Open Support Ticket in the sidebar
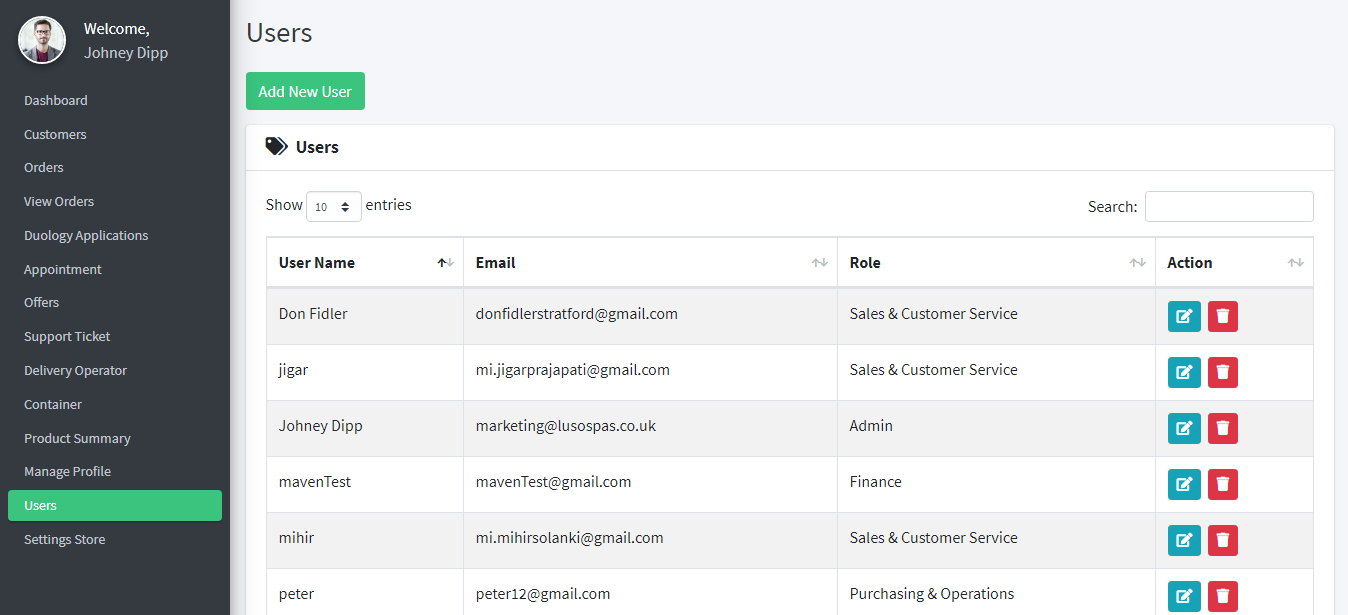The image size is (1348, 615). 67,336
